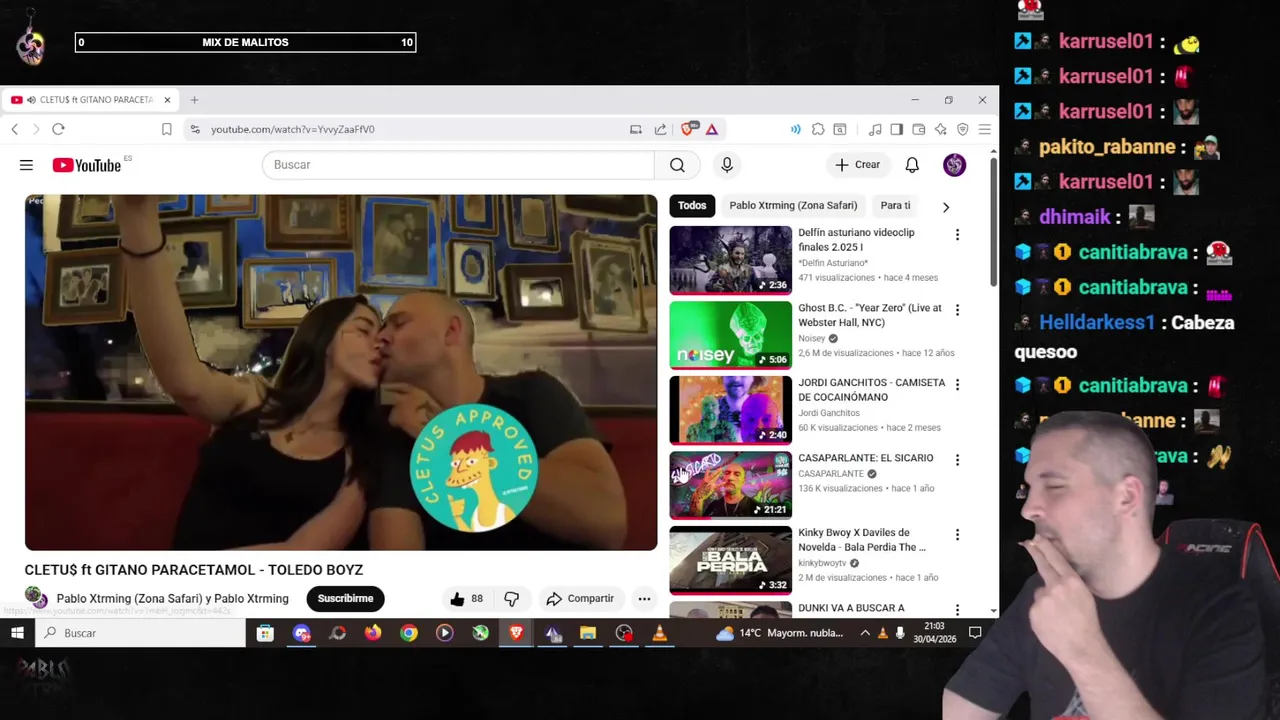The height and width of the screenshot is (720, 1280).
Task: Open the YouTube account avatar menu
Action: (x=954, y=165)
